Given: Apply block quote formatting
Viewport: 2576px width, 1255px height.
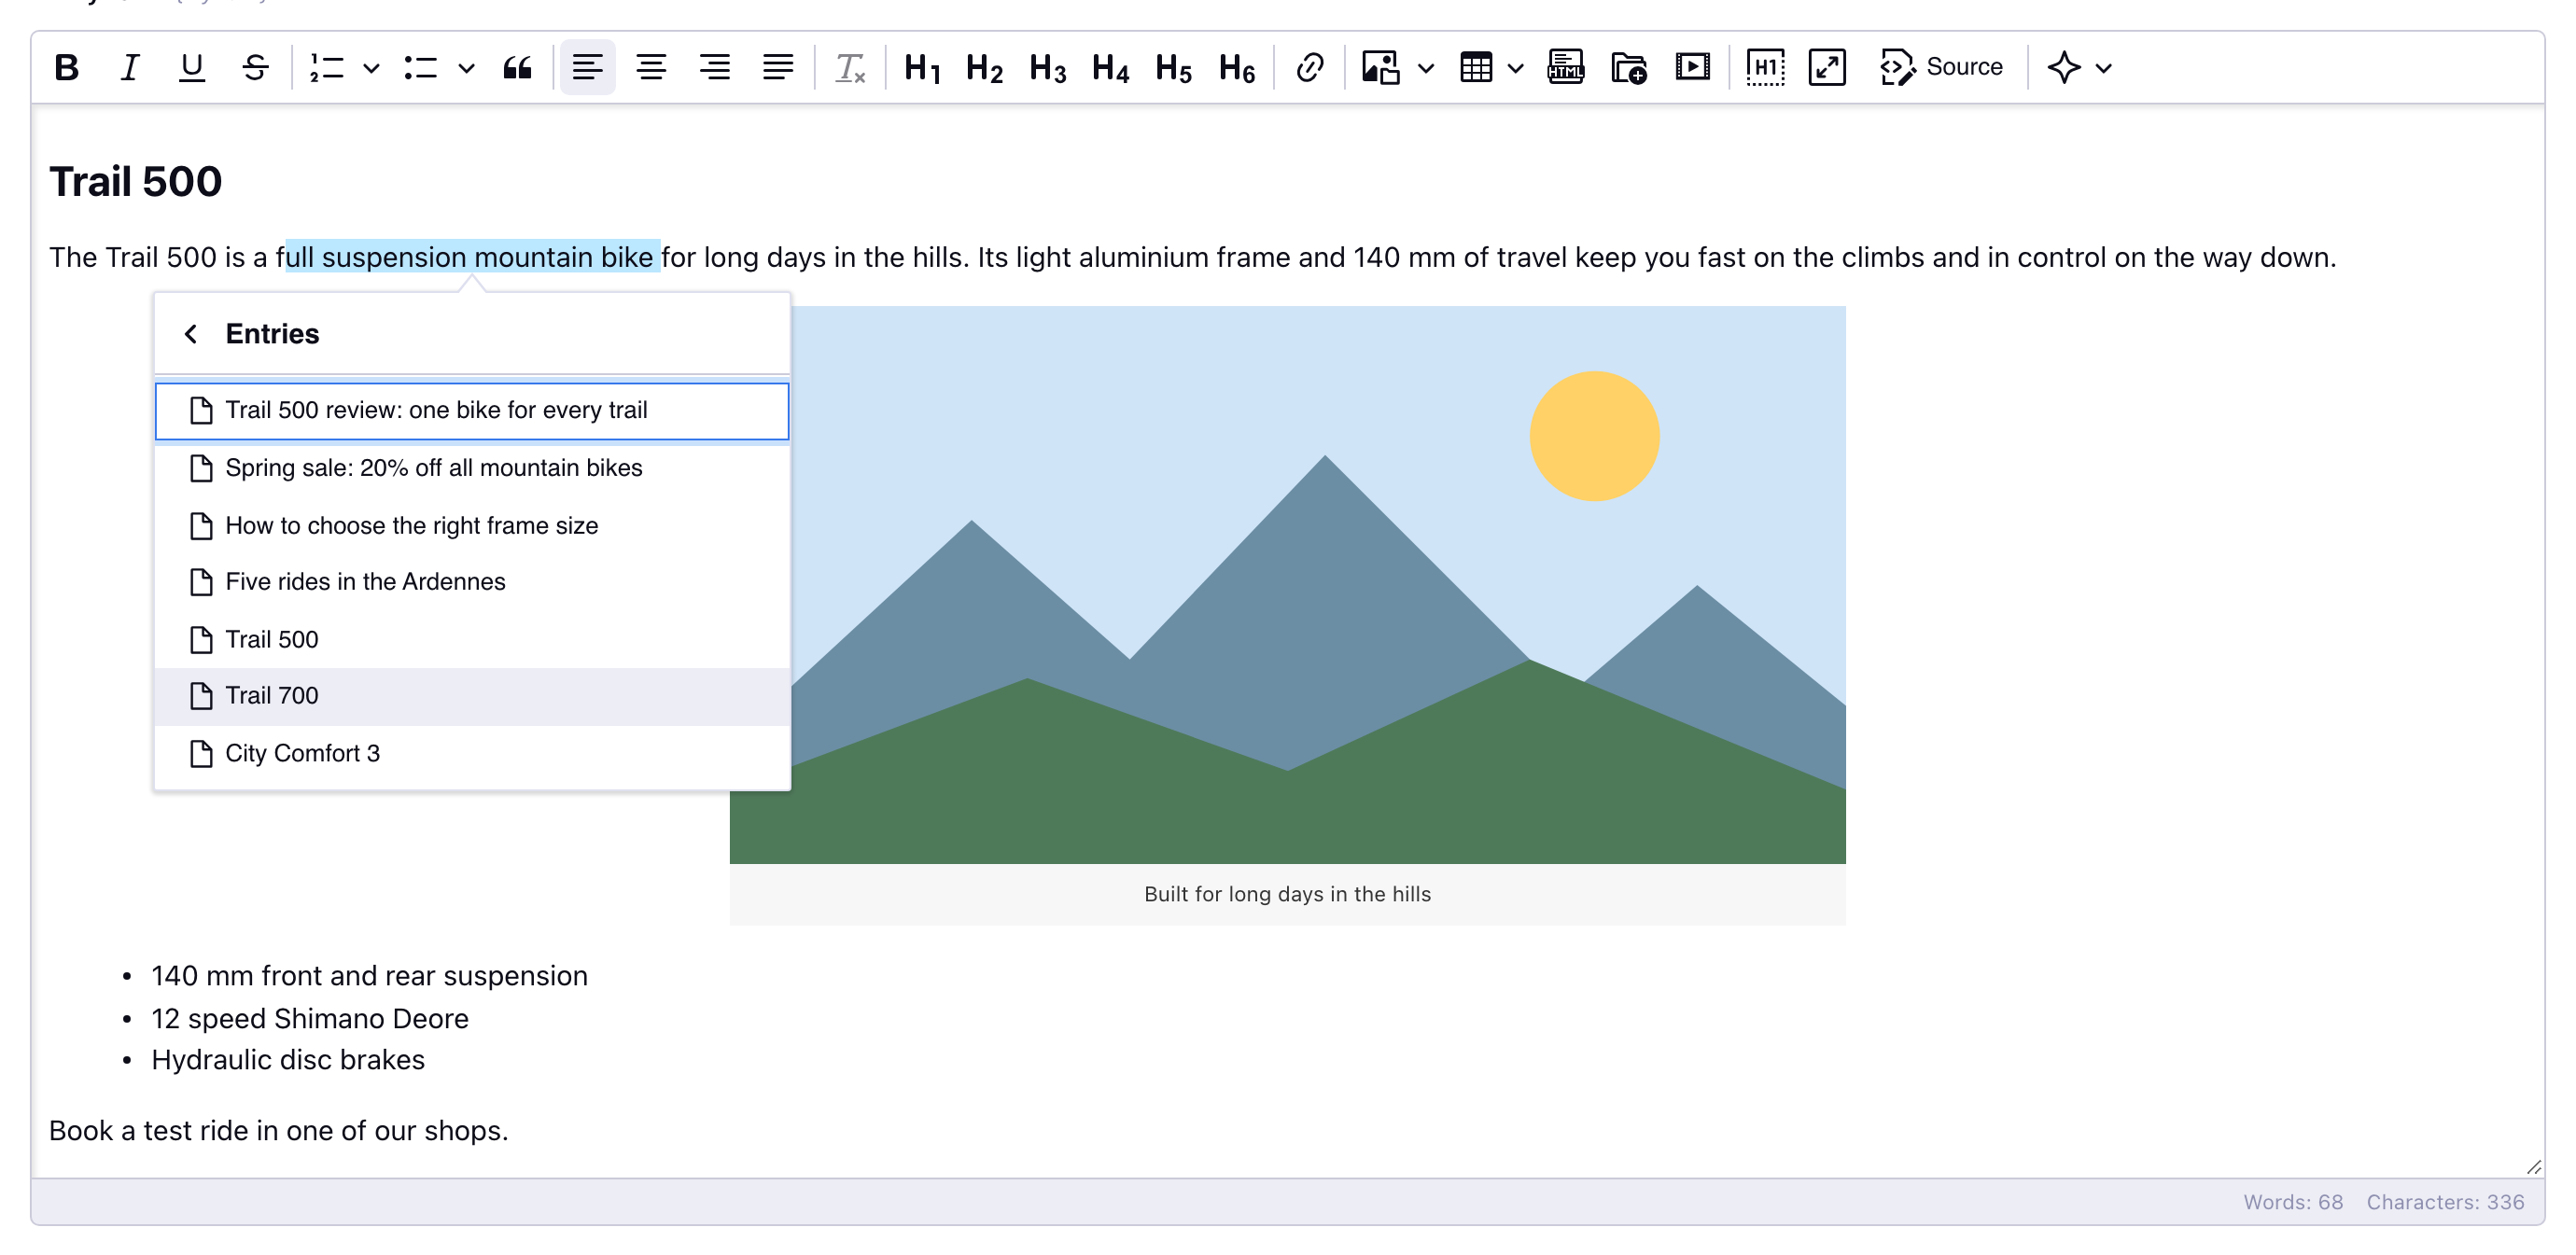Looking at the screenshot, I should 517,68.
